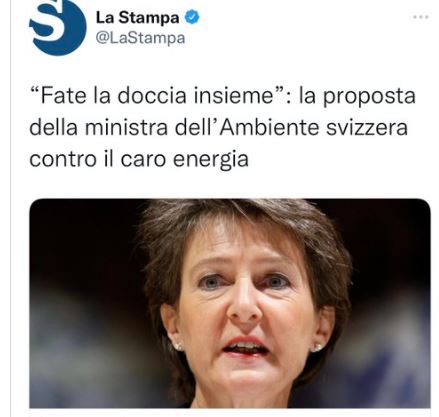Click the word "svizzera" in the tweet
This screenshot has width=439, height=417.
[367, 127]
